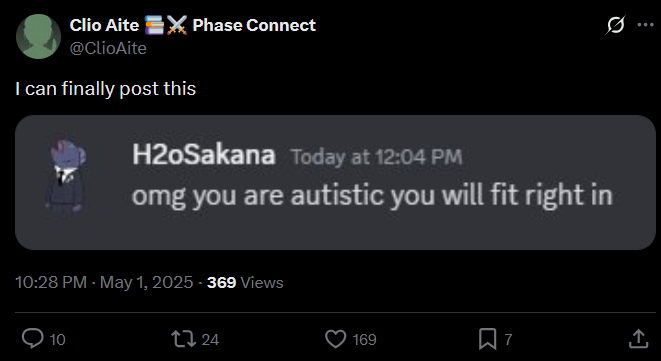
Task: Click the 24 reposts count
Action: click(x=210, y=340)
